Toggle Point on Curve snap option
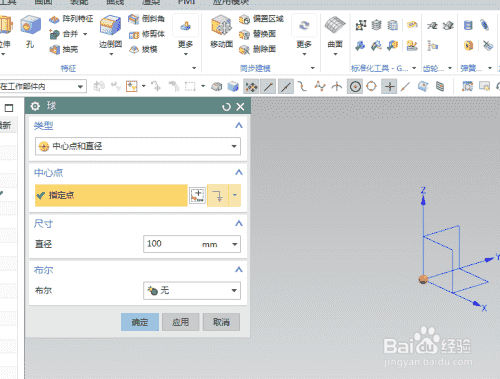This screenshot has height=379, width=500. point(405,87)
